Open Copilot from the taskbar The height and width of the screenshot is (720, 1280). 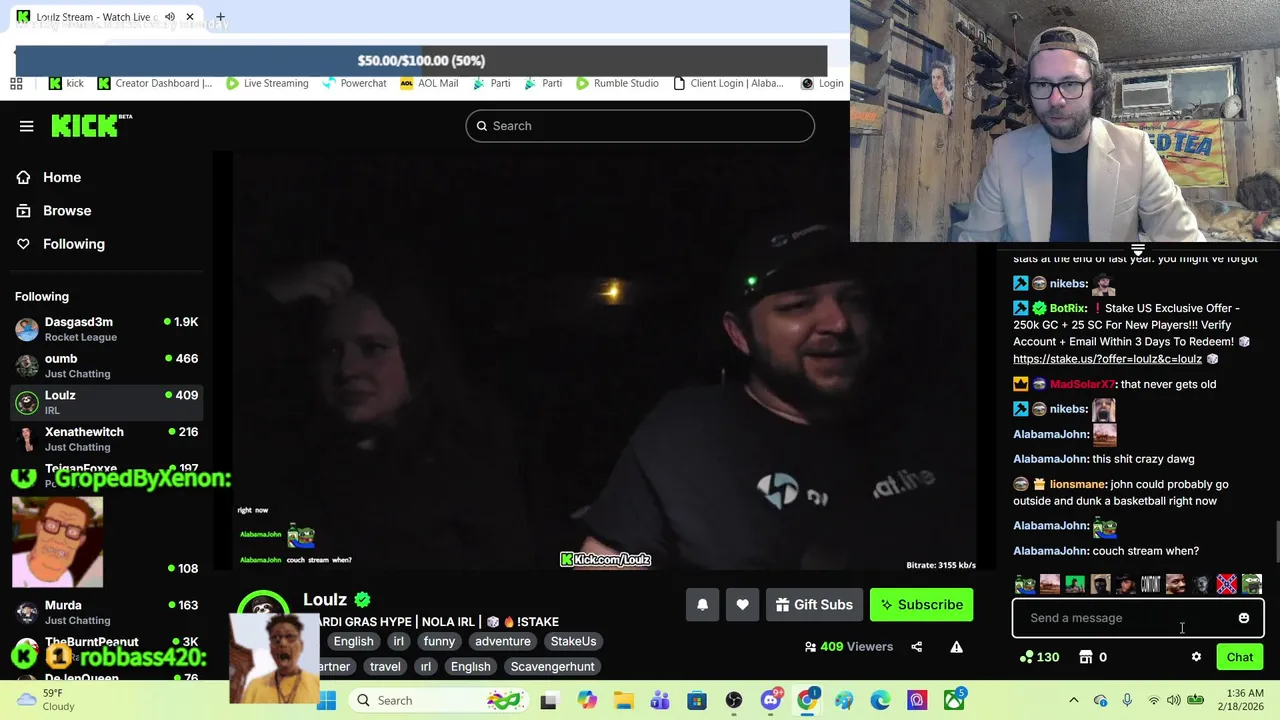(587, 701)
